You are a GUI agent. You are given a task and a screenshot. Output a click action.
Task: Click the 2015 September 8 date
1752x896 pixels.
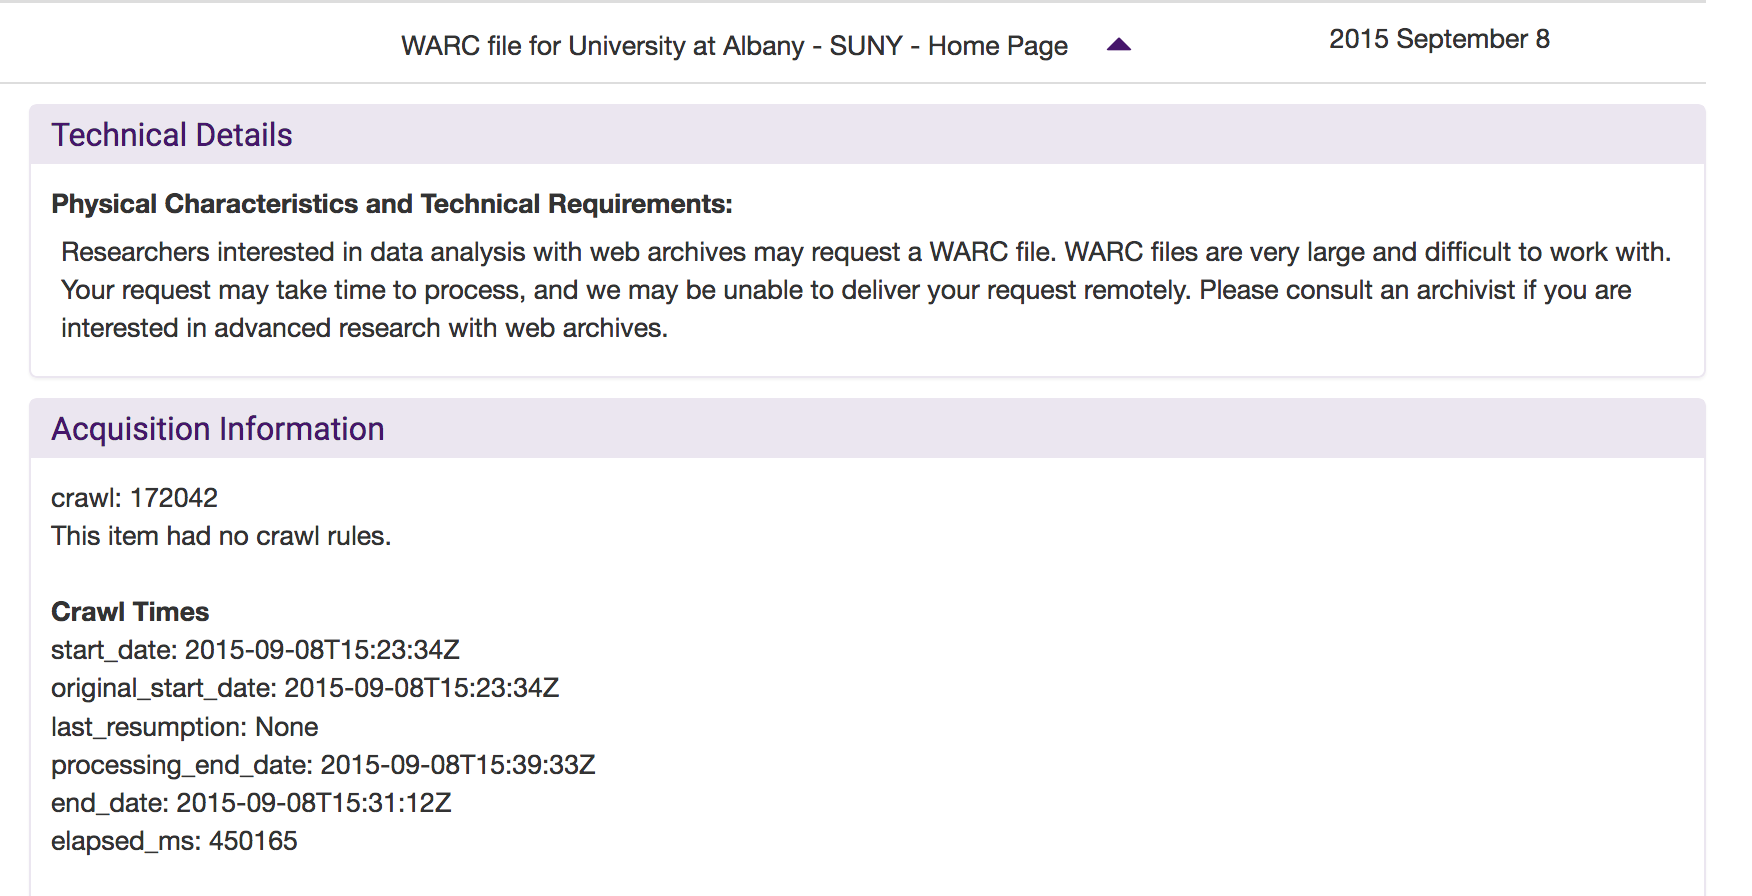1438,39
